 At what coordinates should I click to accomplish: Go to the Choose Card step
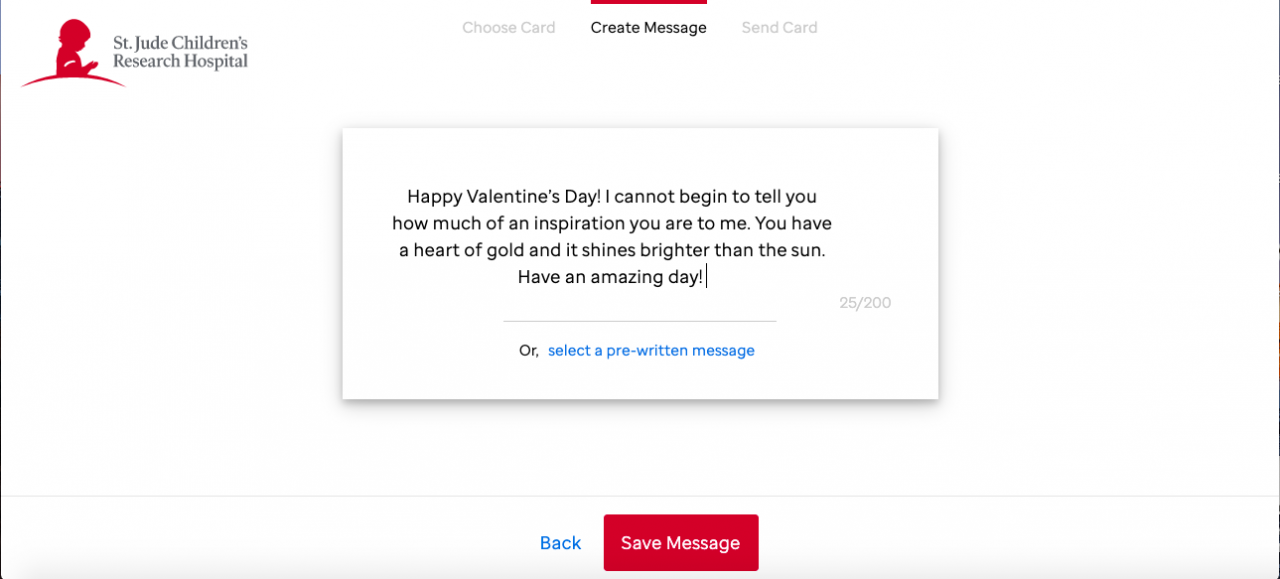508,28
